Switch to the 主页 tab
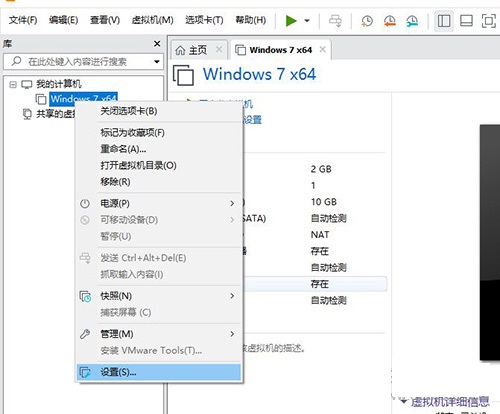Screen dimensions: 500x414 point(198,50)
